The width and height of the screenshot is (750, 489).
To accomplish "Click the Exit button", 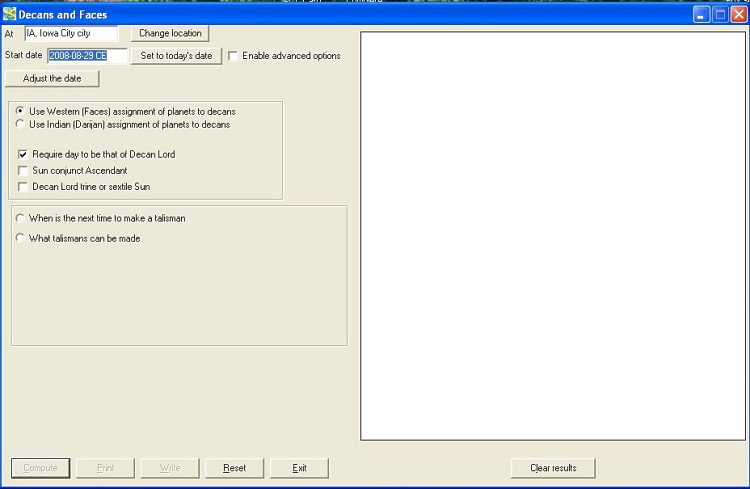I will [299, 468].
